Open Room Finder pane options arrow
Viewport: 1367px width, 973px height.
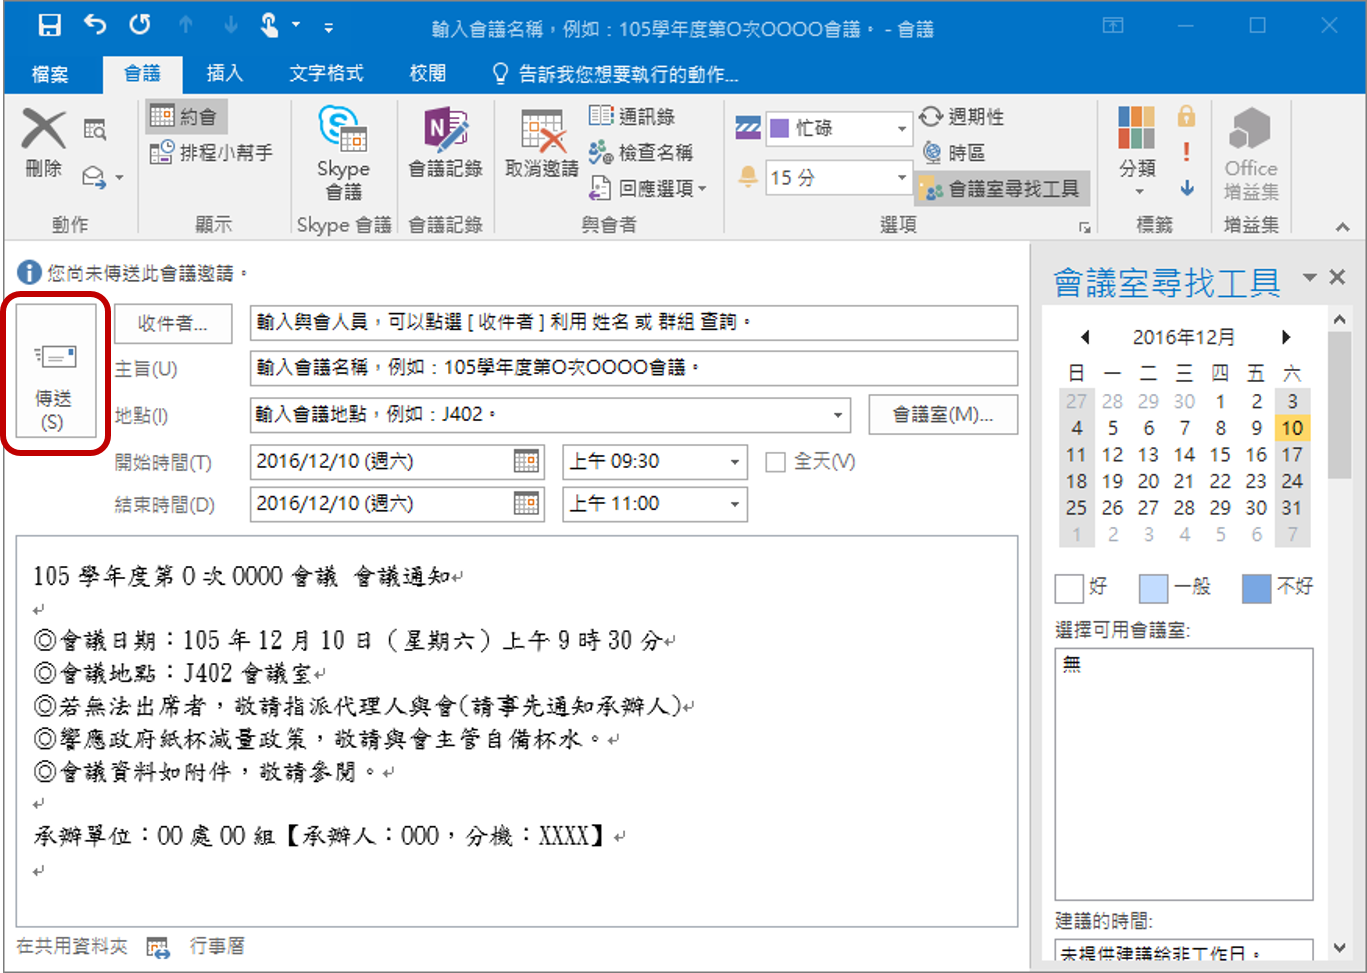(x=1309, y=277)
